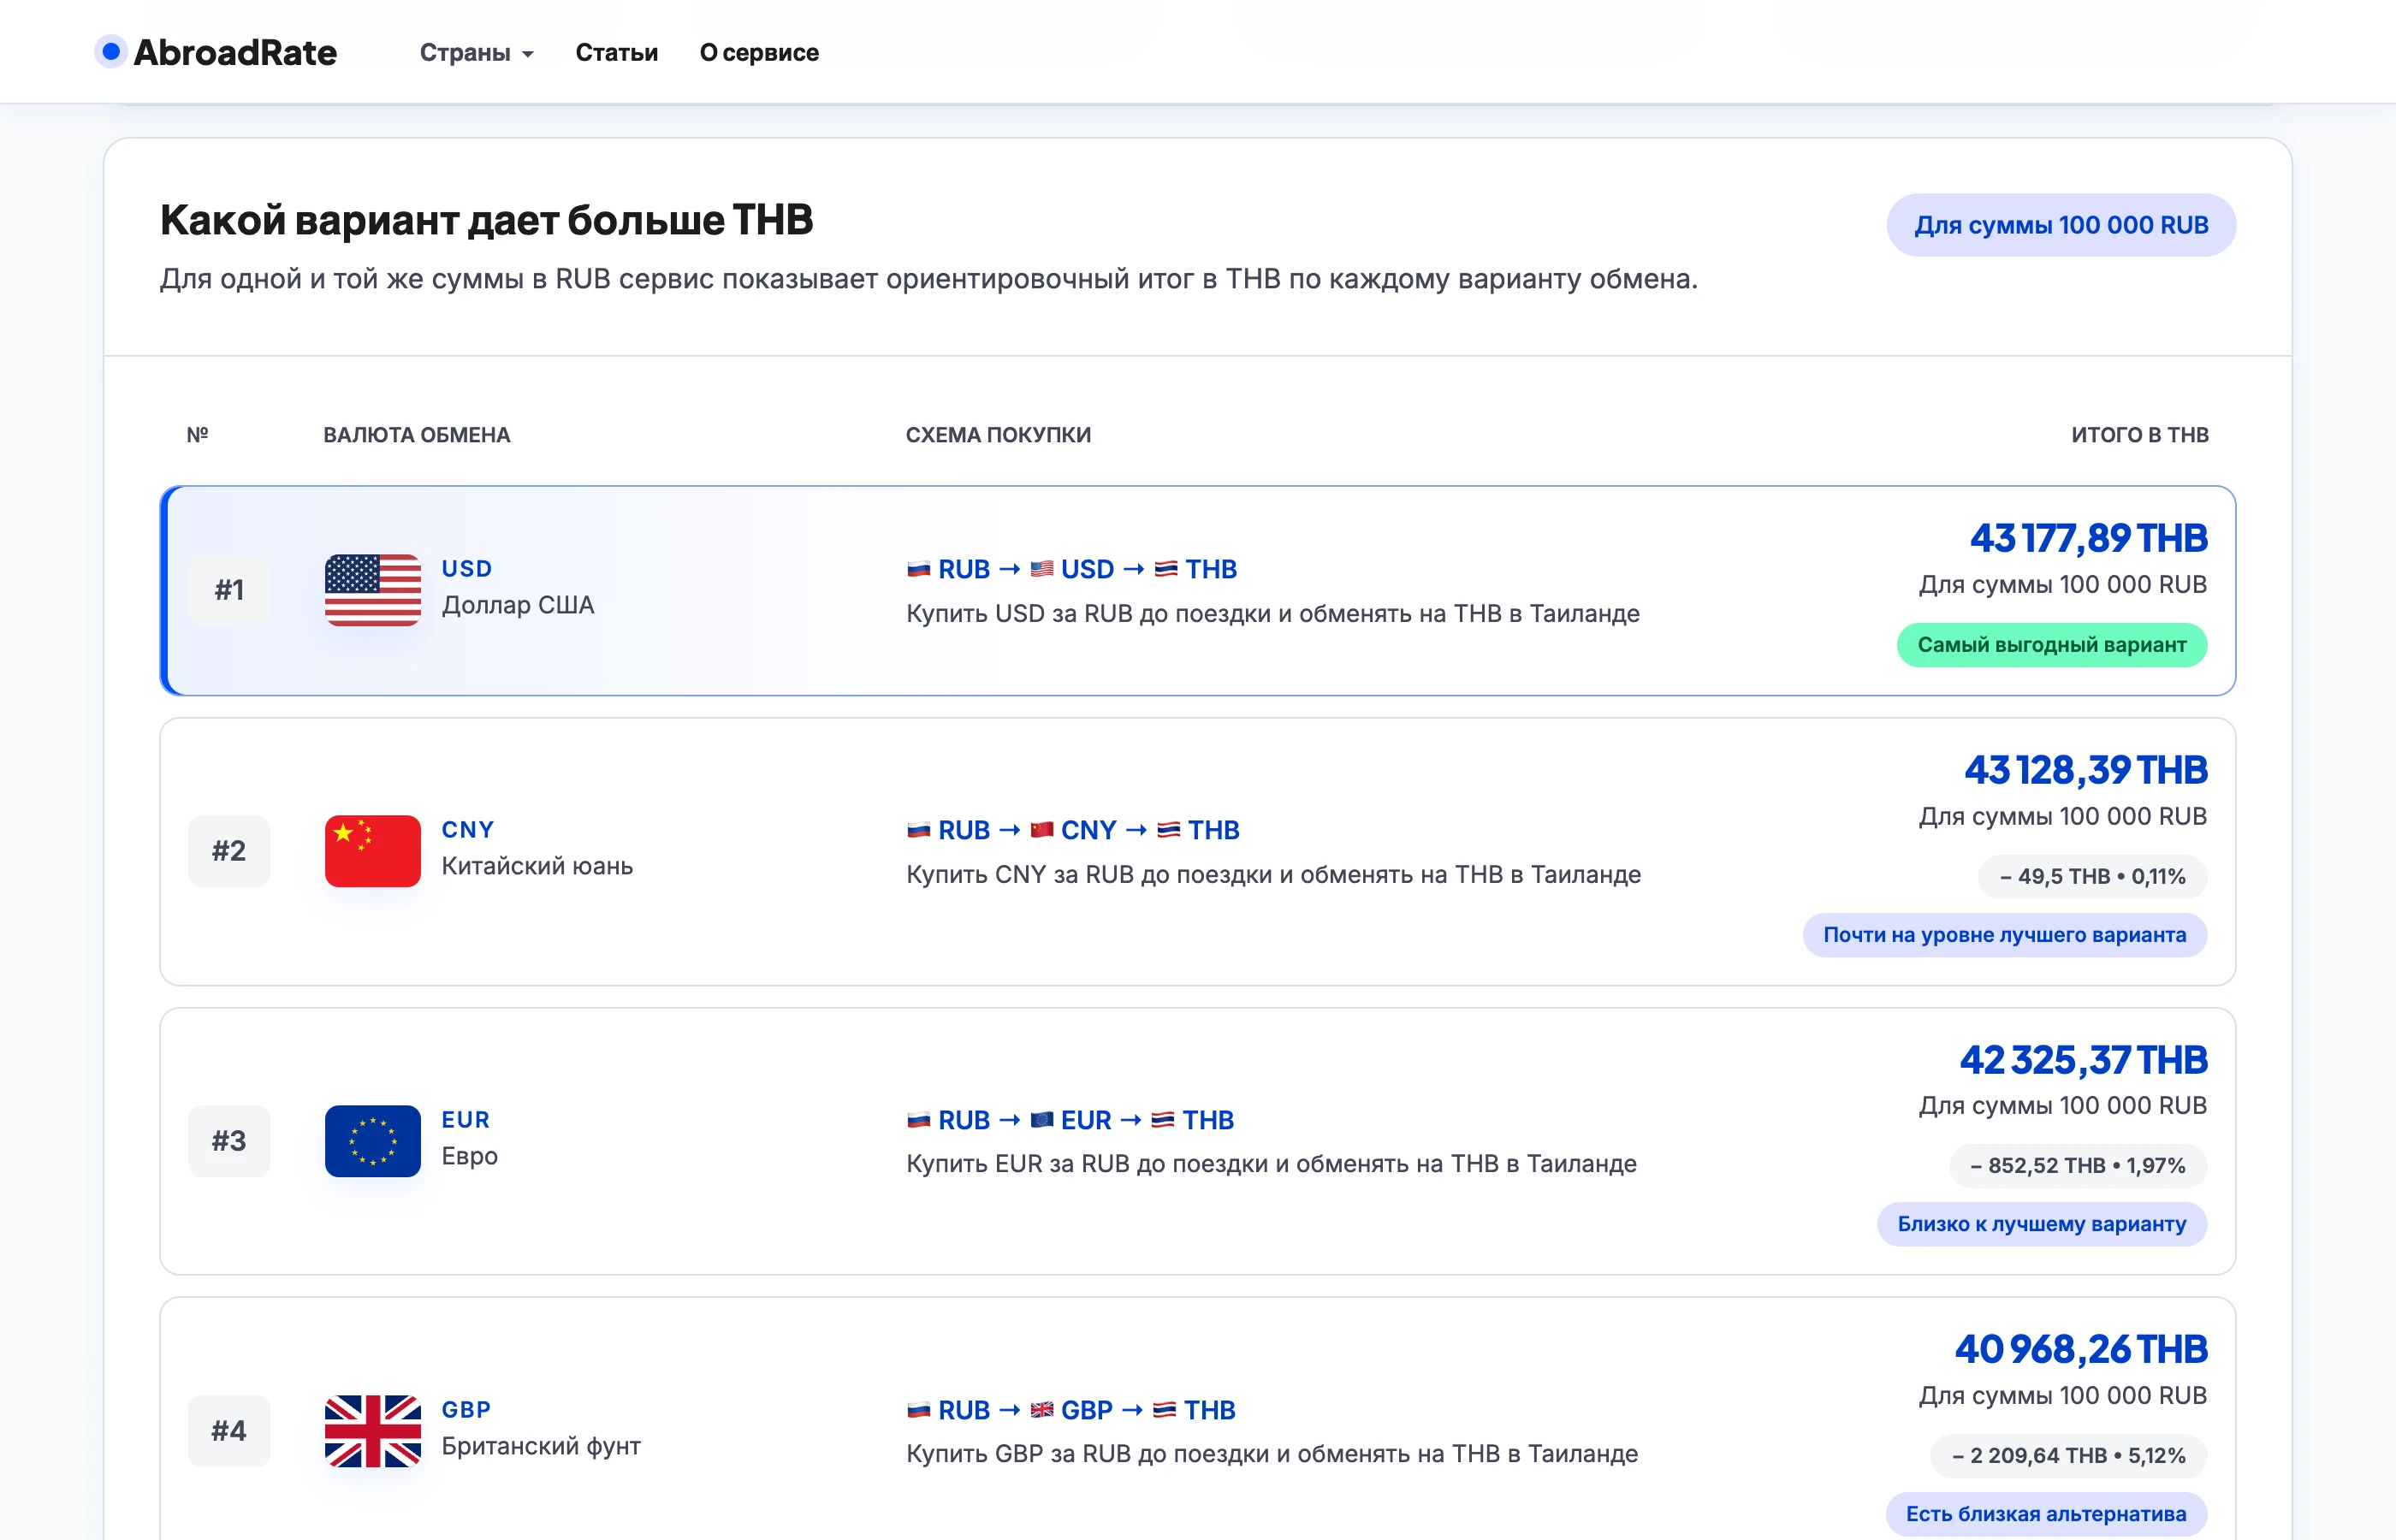Click the China flag in row #2

[373, 851]
